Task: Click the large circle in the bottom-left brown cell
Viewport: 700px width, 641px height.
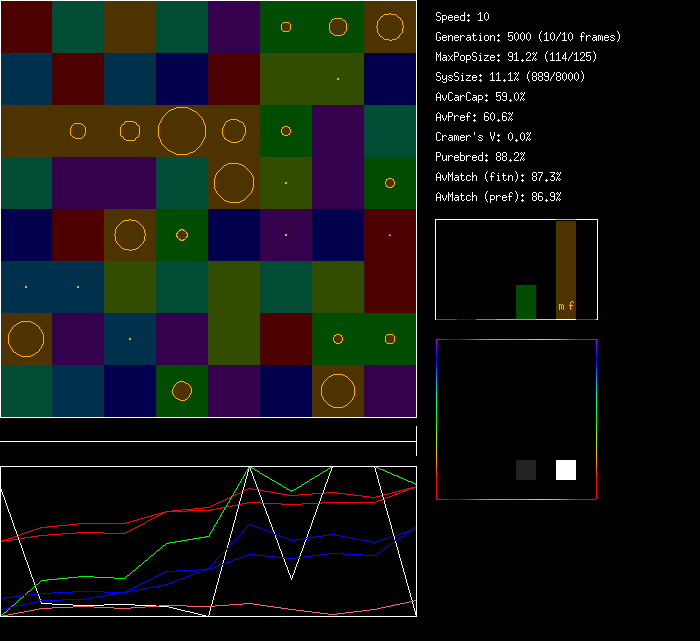Action: [26, 339]
